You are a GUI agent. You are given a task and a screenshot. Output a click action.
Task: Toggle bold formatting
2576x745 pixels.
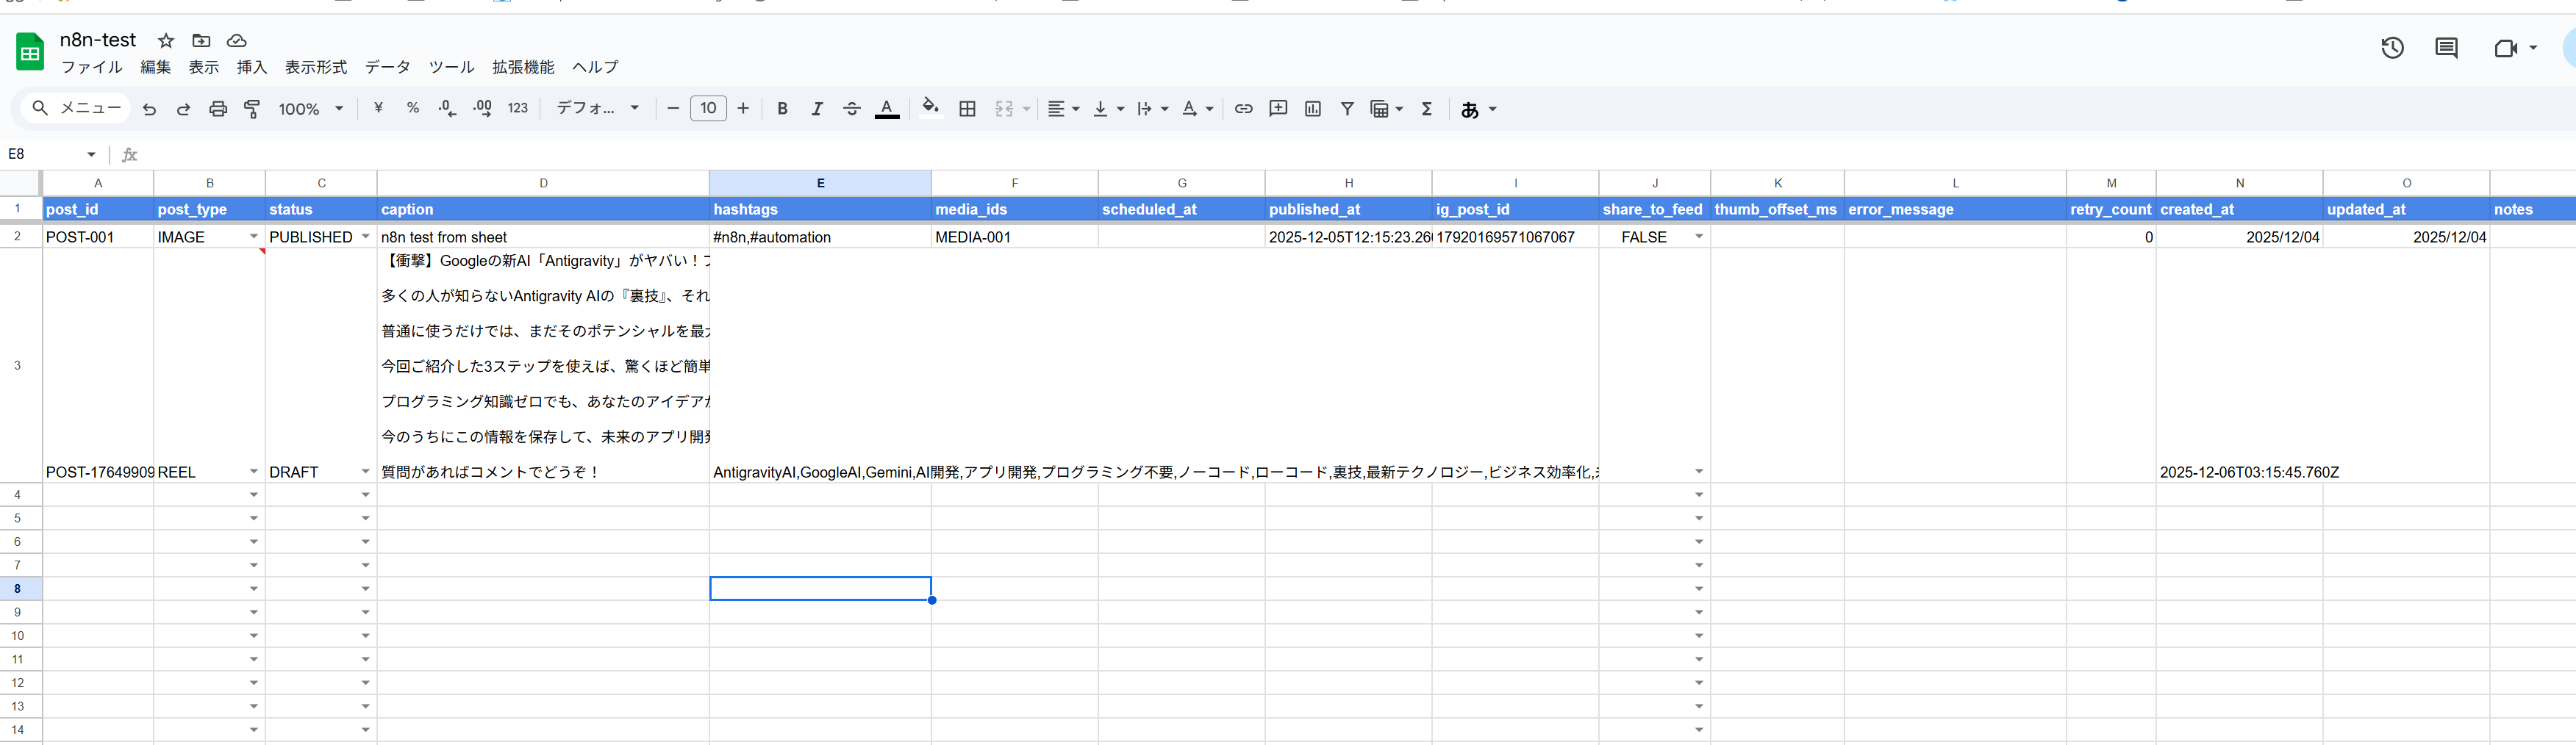pos(782,109)
